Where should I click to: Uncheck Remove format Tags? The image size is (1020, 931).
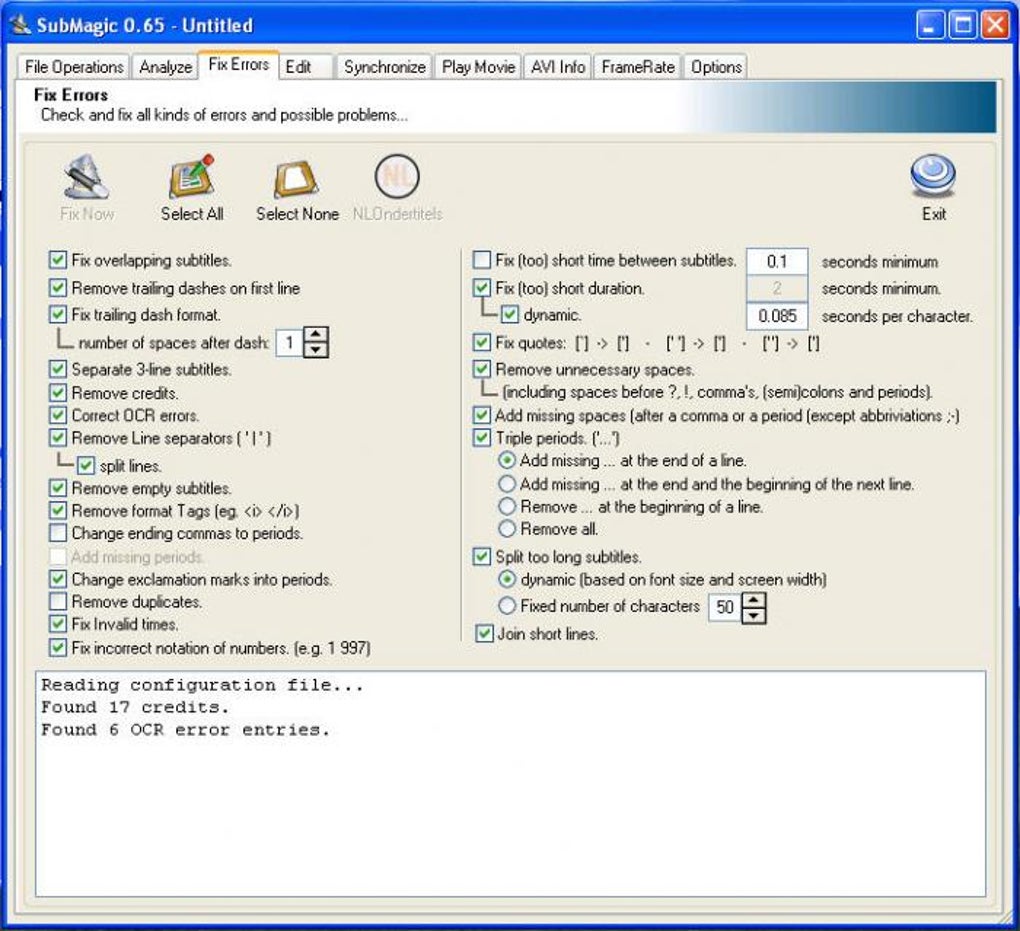(58, 511)
